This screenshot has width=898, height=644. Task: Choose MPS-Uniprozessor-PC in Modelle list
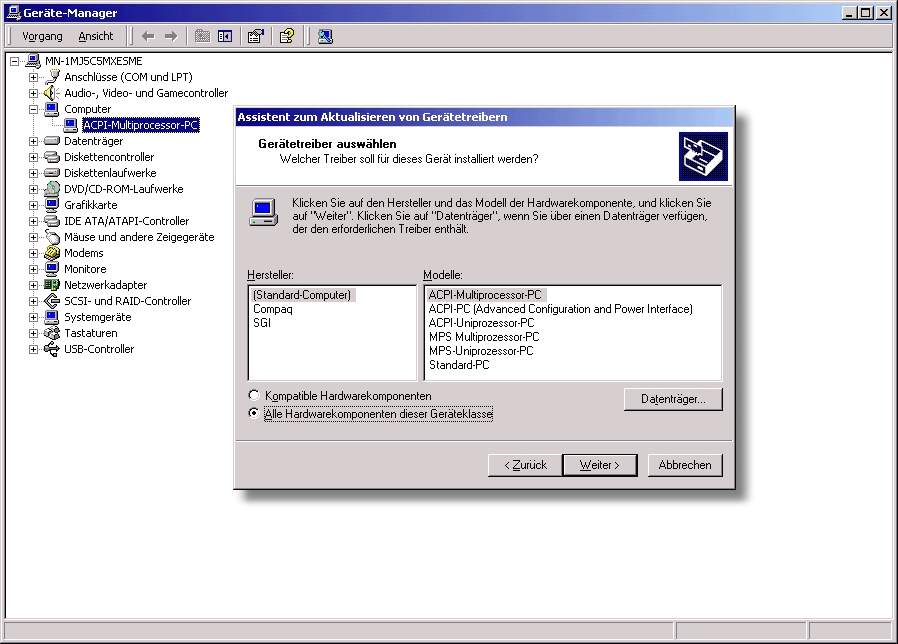tap(481, 351)
